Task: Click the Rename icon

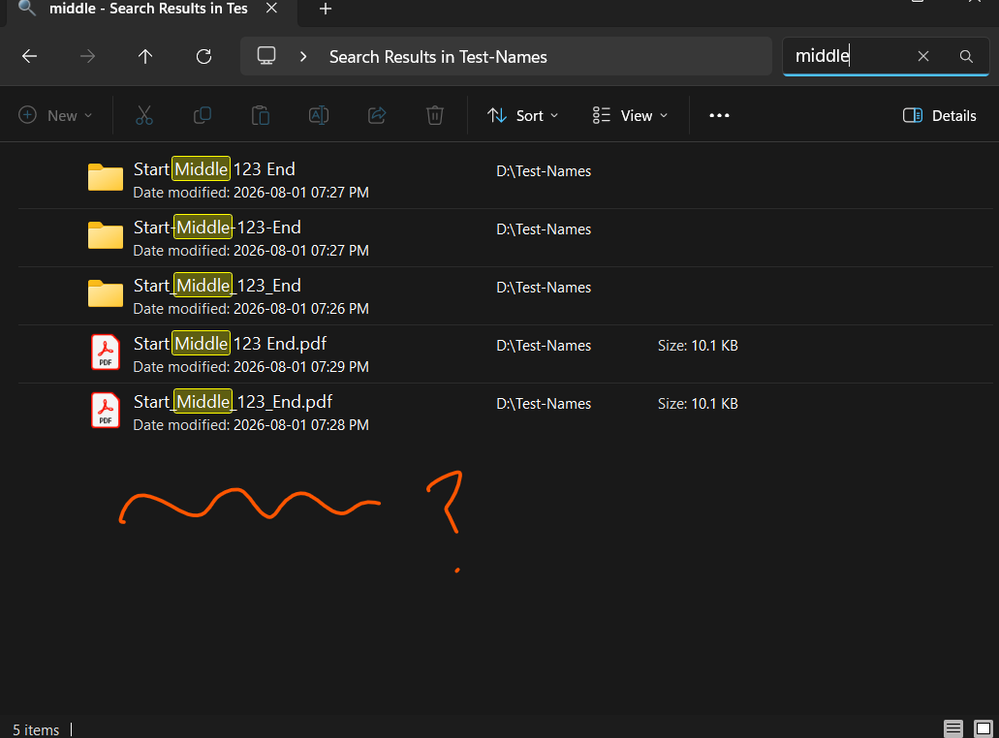Action: 319,115
